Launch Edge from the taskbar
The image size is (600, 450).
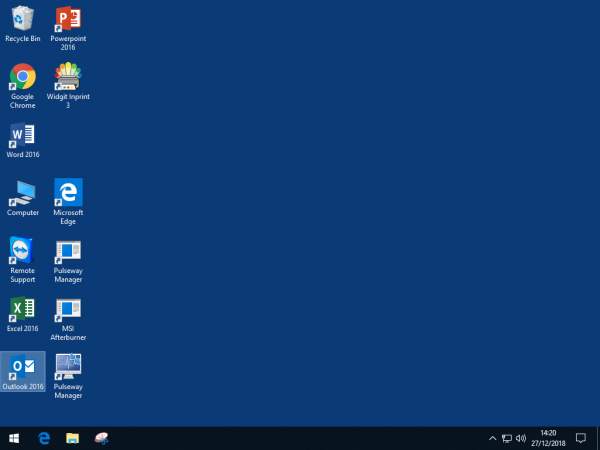point(44,438)
